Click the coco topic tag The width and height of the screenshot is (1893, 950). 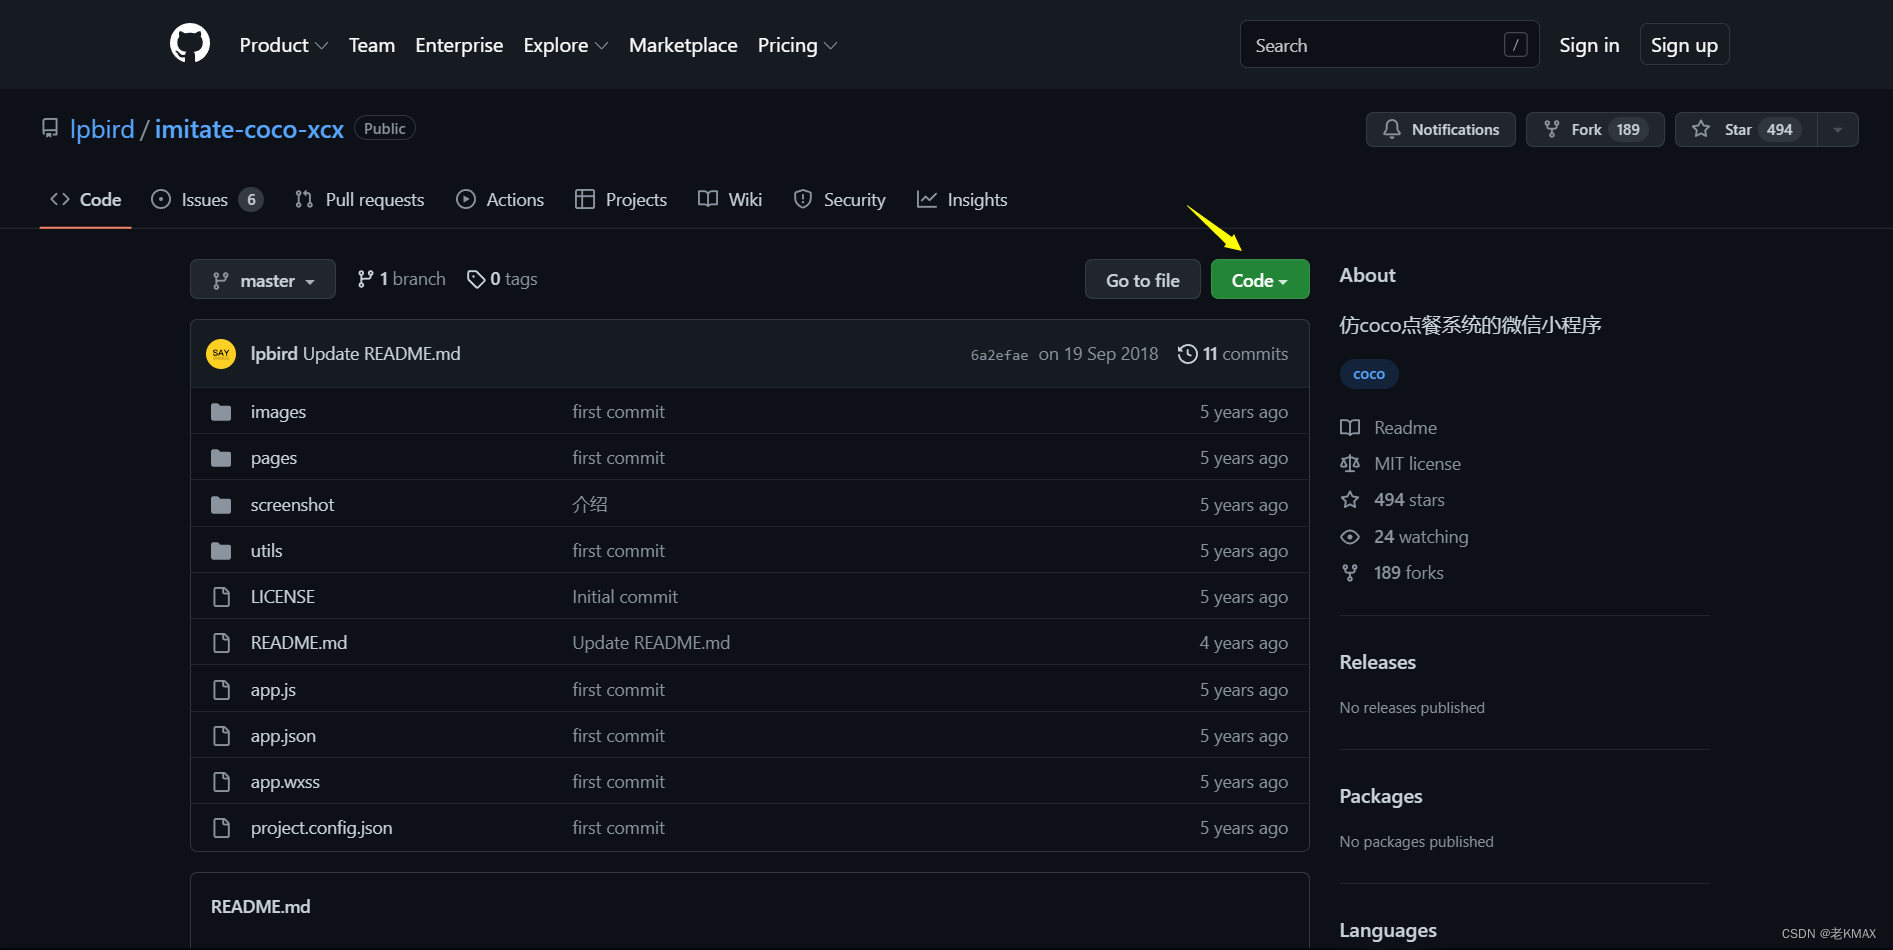[1369, 374]
